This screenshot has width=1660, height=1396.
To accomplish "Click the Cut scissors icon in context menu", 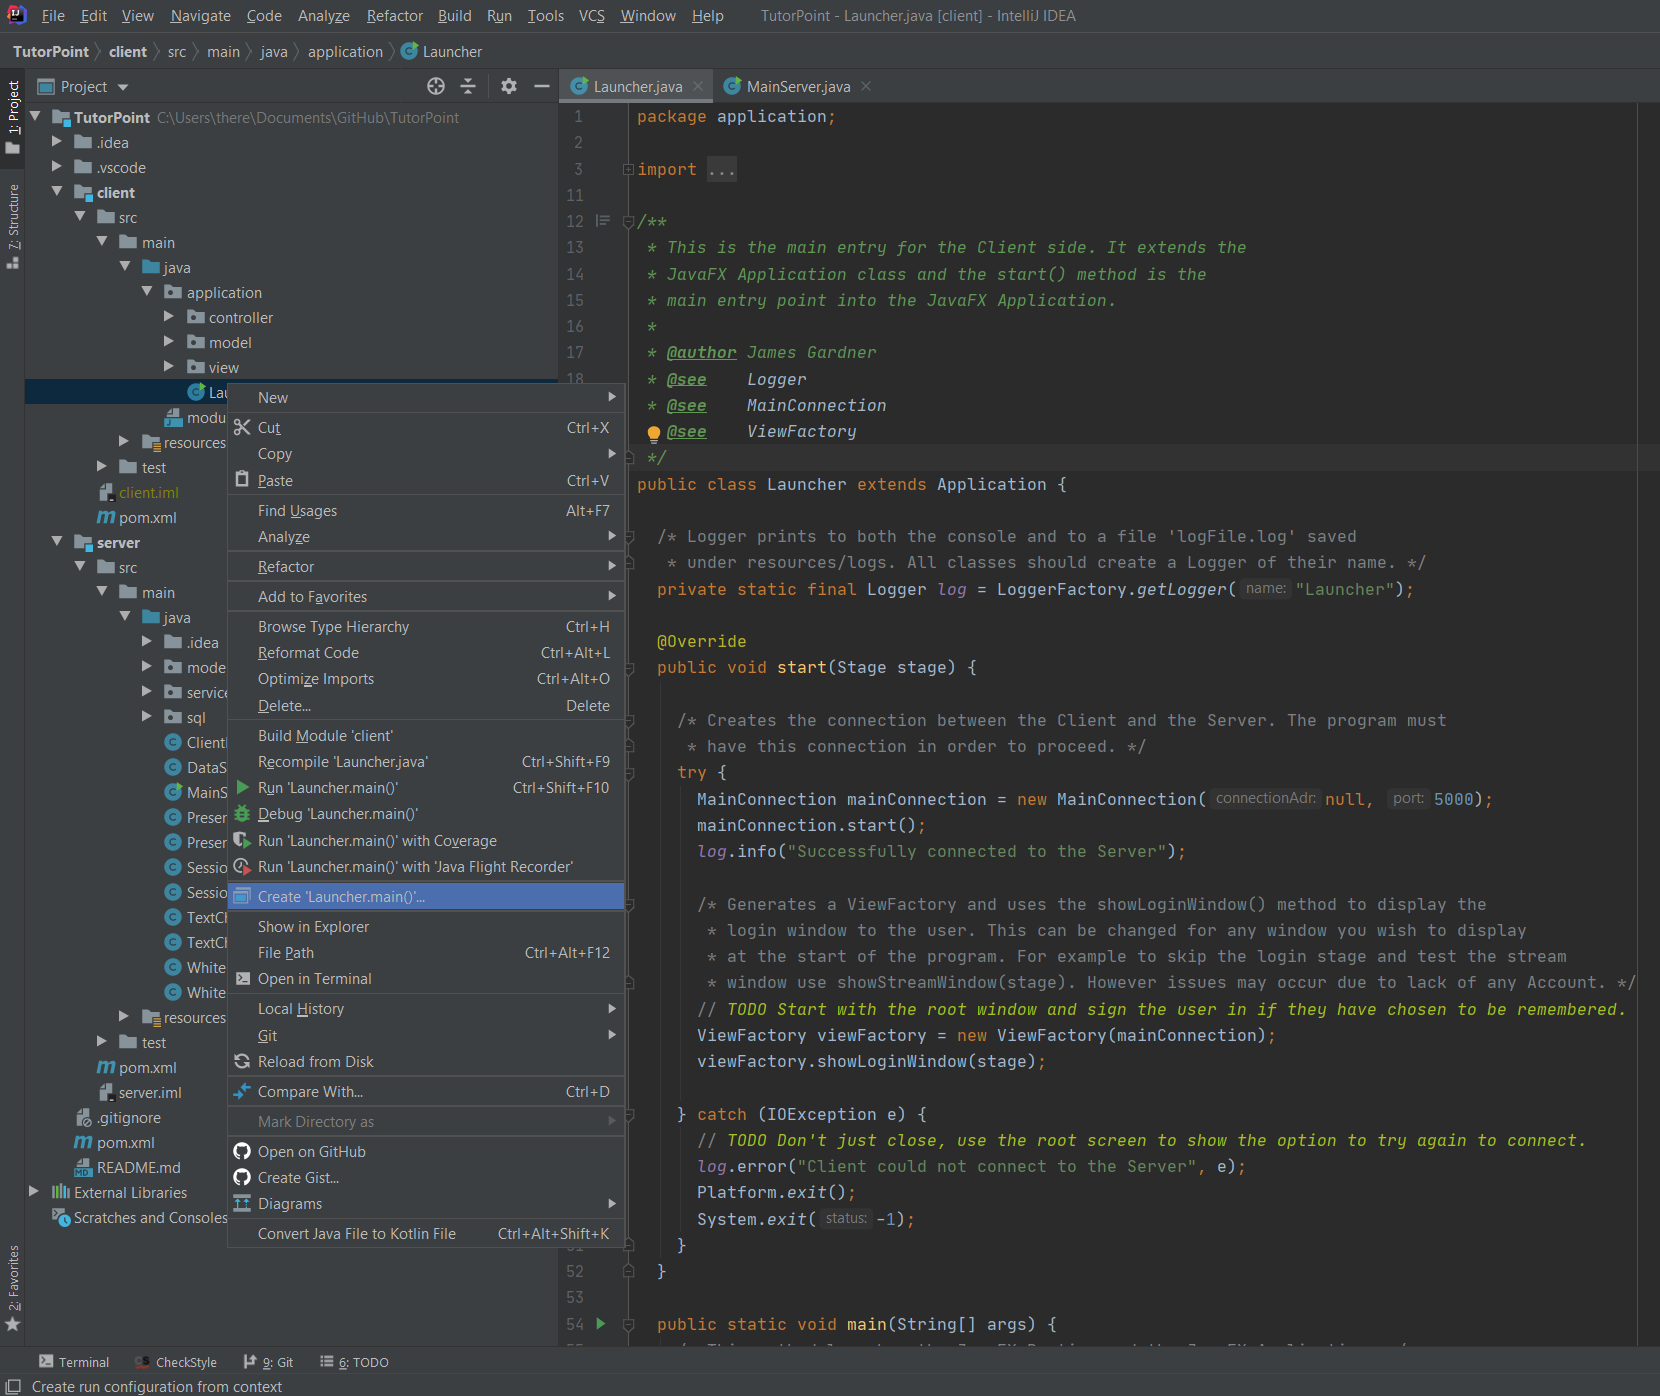I will [242, 427].
